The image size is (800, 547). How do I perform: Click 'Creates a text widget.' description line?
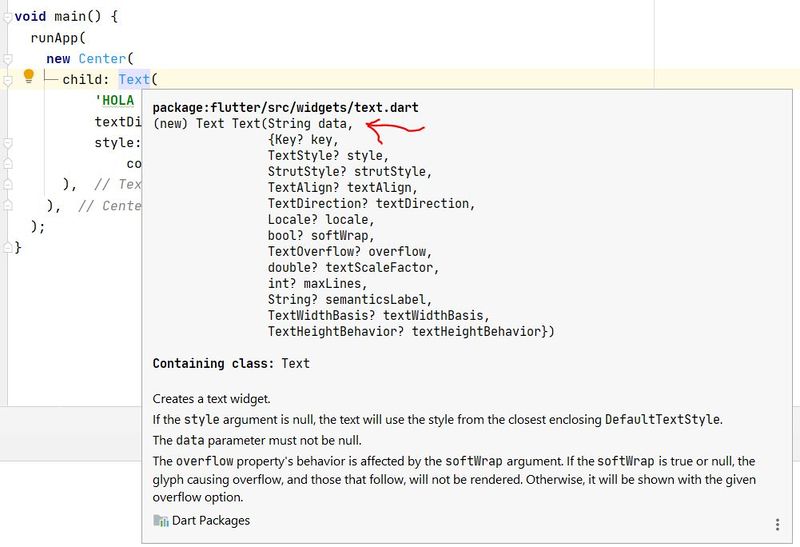[x=211, y=399]
